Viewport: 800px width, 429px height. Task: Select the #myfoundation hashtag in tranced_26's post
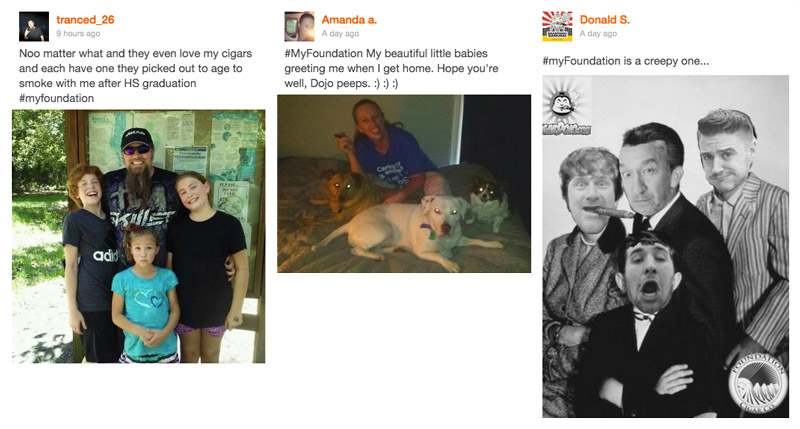[57, 98]
